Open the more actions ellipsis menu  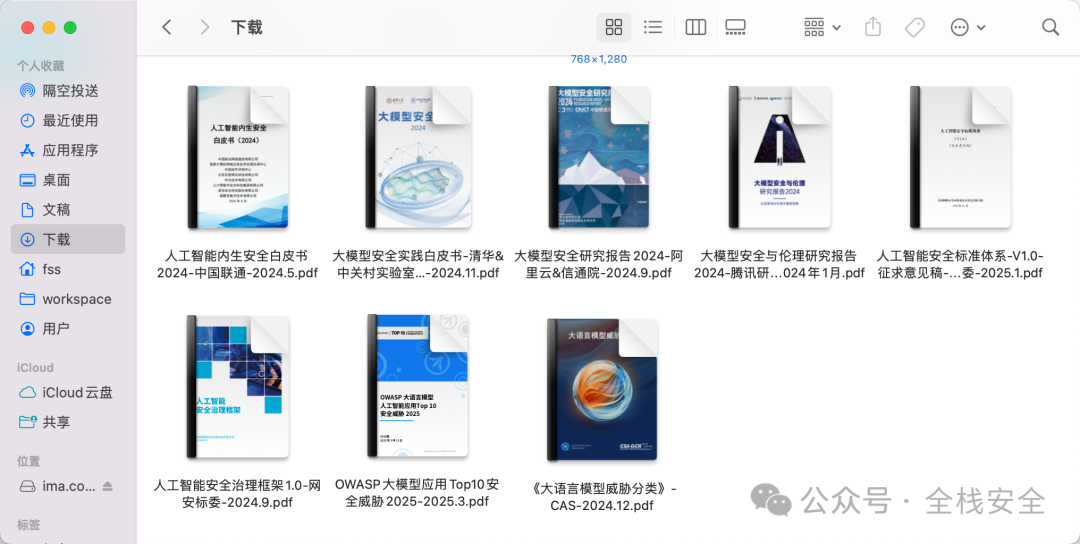tap(967, 27)
